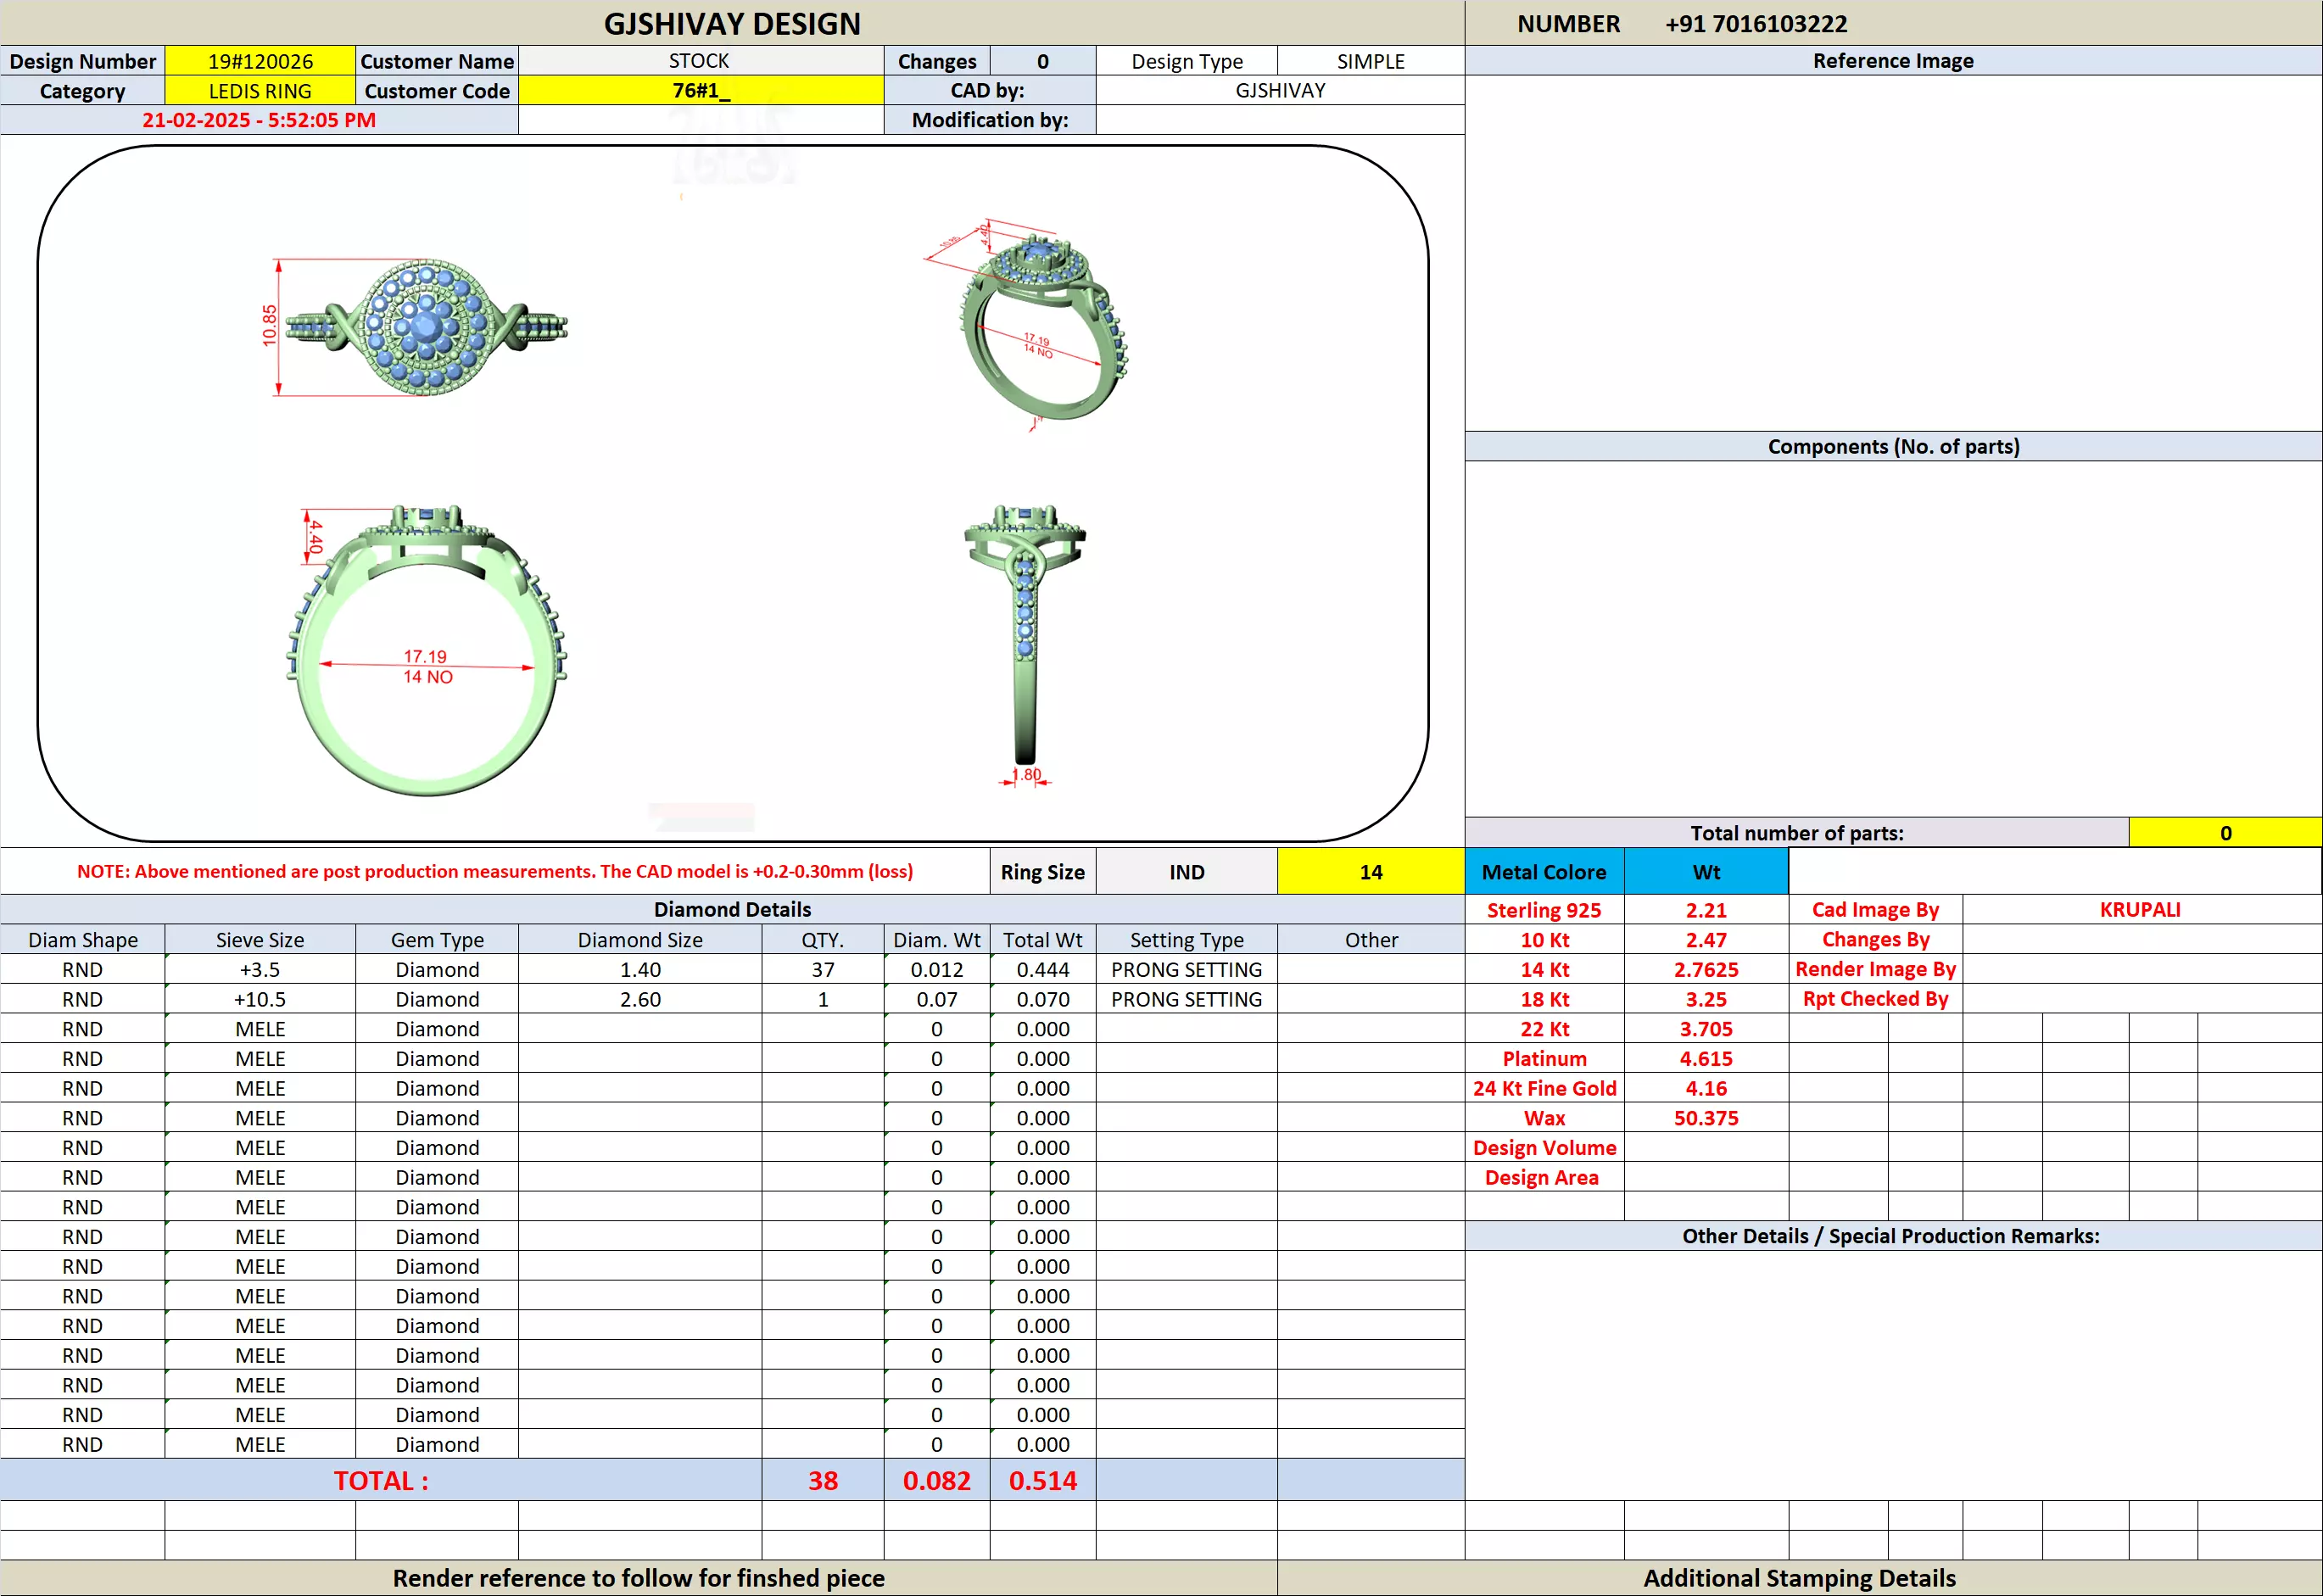Screen dimensions: 2323x1596
Task: Click the Sieve Size +10.5 cell
Action: [260, 999]
